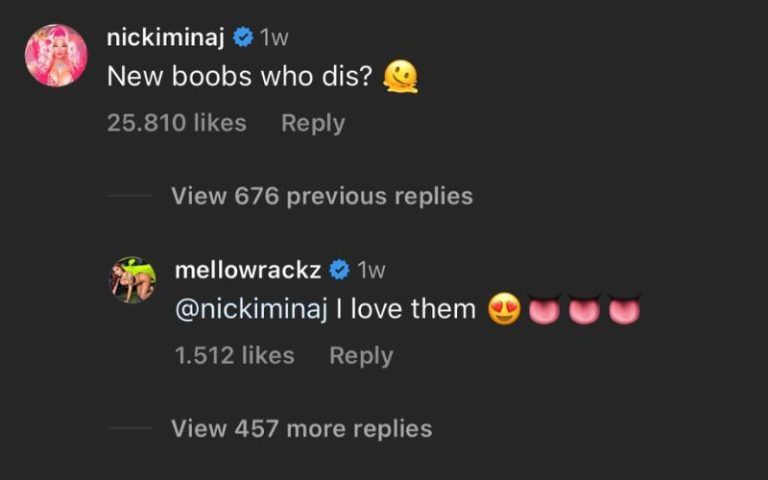Reply to mellowrackz's comment
Viewport: 768px width, 480px height.
point(361,355)
